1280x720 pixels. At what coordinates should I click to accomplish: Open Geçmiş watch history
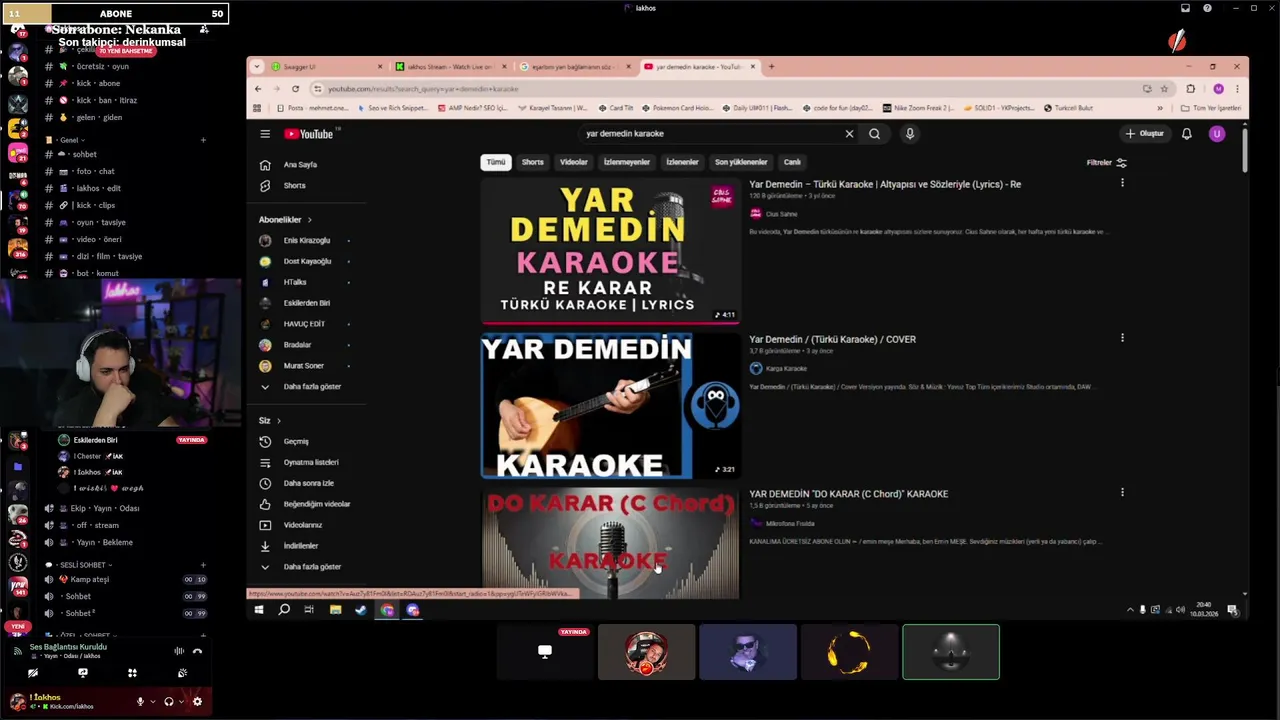pos(296,442)
